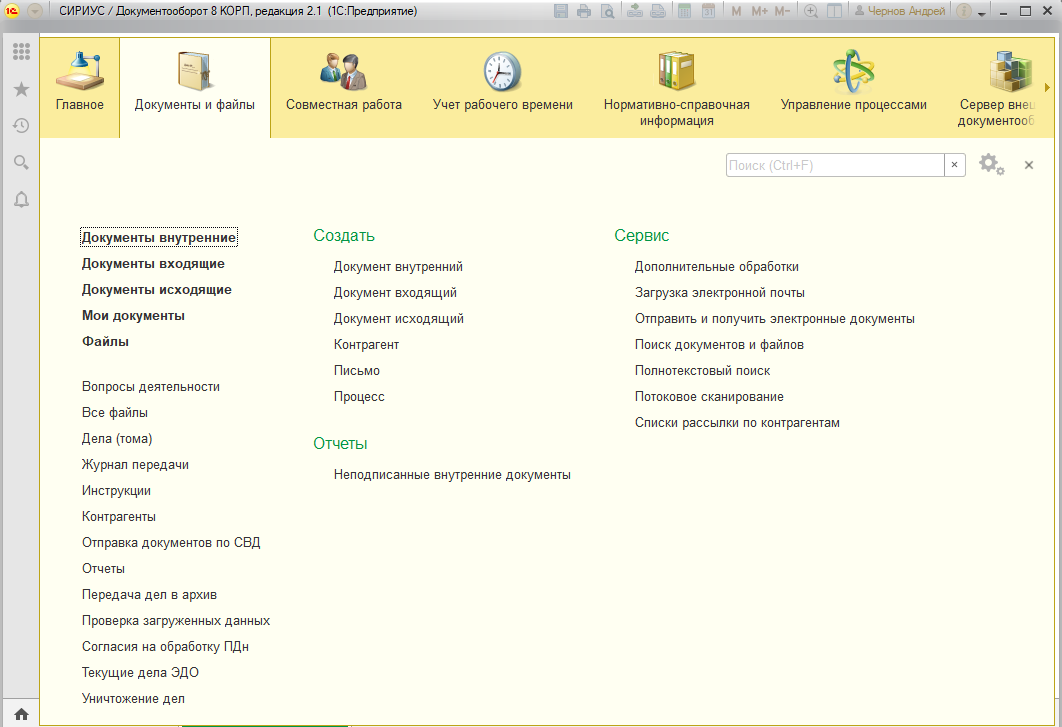Open the sections menu grid icon
The height and width of the screenshot is (727, 1062).
pyautogui.click(x=21, y=52)
